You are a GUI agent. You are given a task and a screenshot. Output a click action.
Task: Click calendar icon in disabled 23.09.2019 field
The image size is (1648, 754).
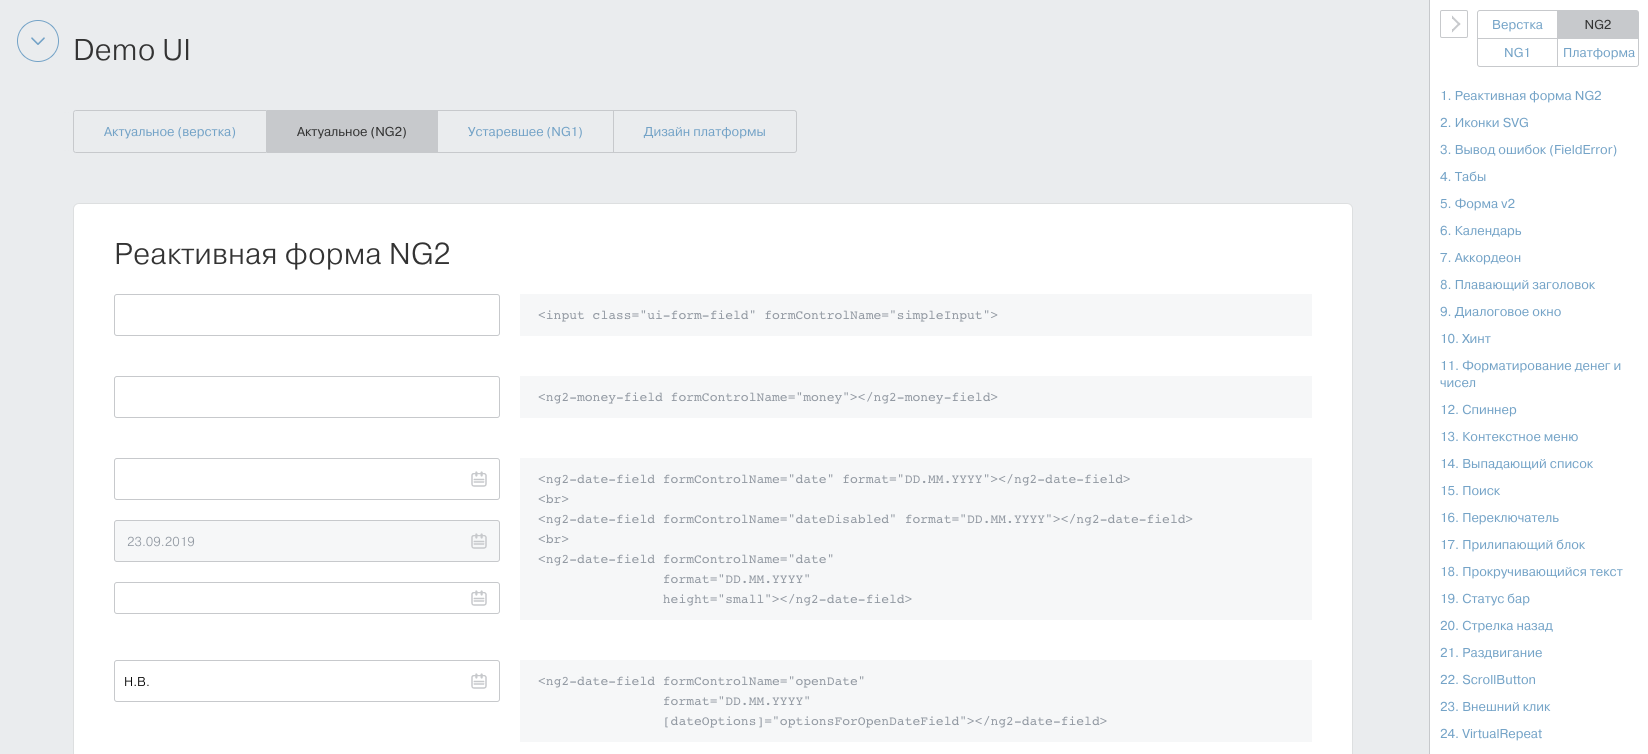pos(479,541)
